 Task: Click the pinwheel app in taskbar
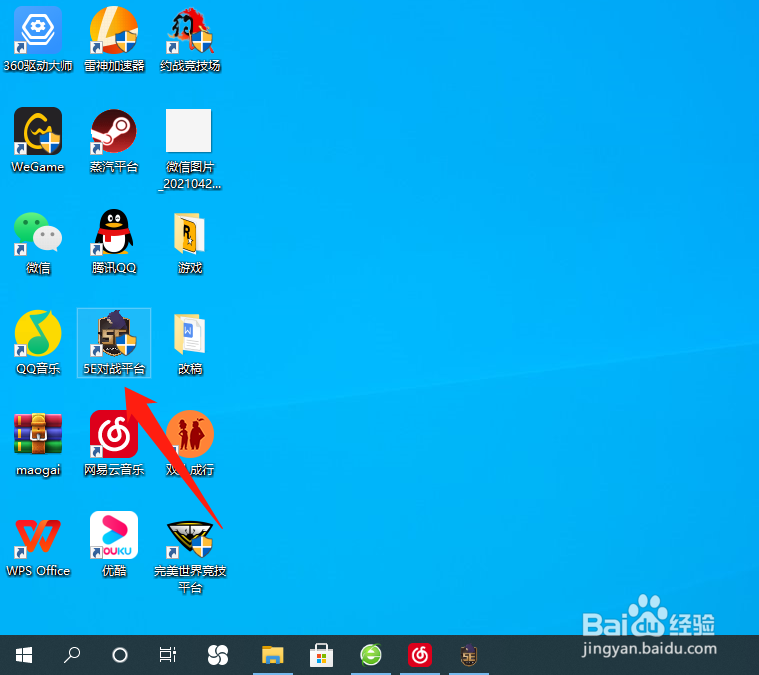tap(217, 655)
